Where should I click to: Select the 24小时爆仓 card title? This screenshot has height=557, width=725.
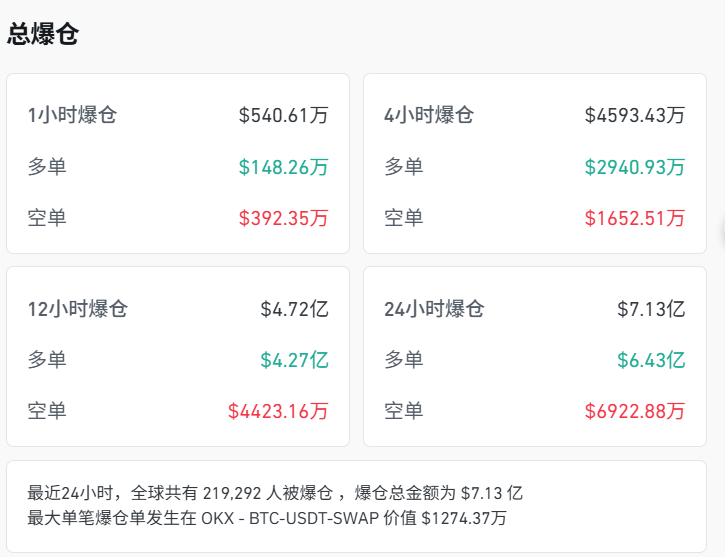[434, 308]
